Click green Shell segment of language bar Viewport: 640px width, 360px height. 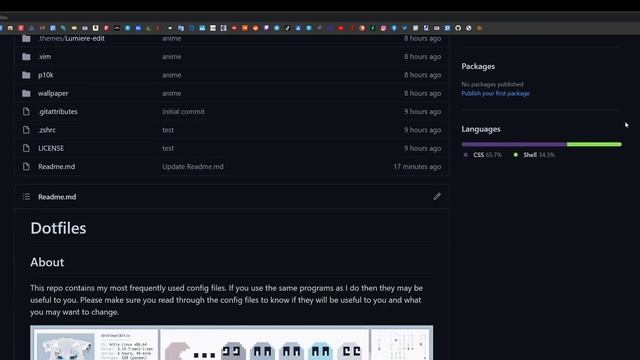pos(594,144)
